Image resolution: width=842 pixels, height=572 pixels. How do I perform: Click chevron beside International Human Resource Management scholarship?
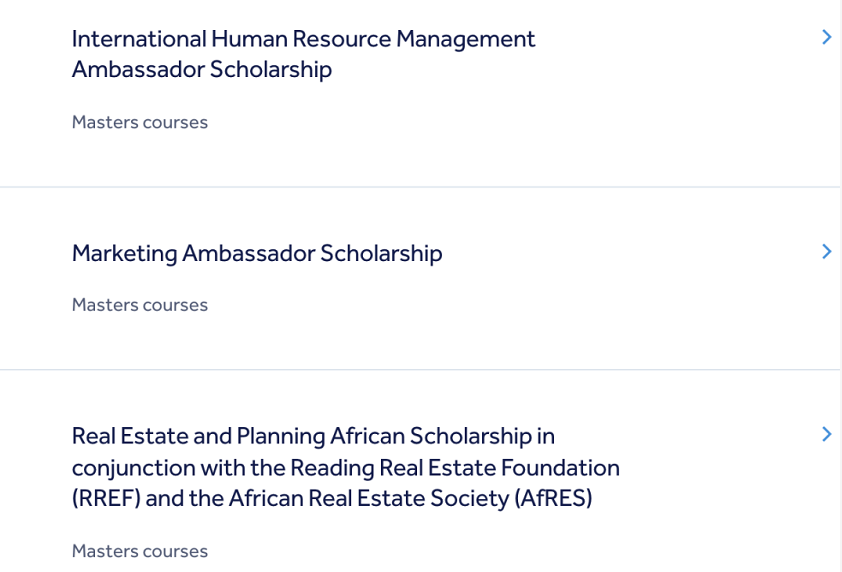coord(826,37)
